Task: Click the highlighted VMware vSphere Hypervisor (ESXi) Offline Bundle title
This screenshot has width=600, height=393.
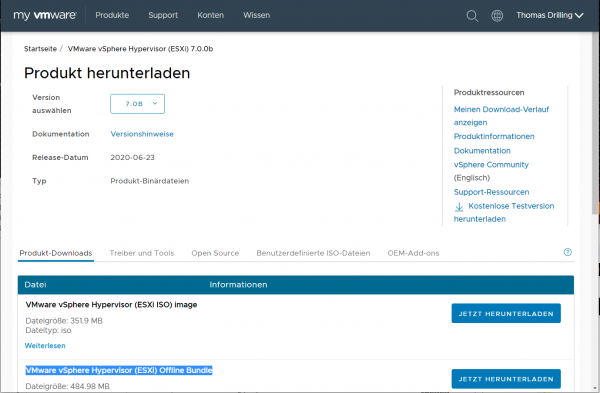Action: (119, 370)
